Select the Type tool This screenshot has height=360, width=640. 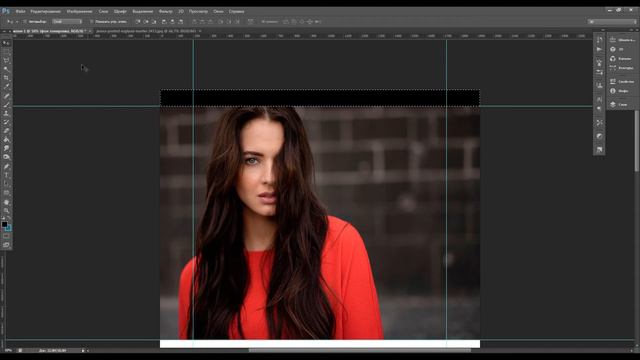[x=6, y=175]
